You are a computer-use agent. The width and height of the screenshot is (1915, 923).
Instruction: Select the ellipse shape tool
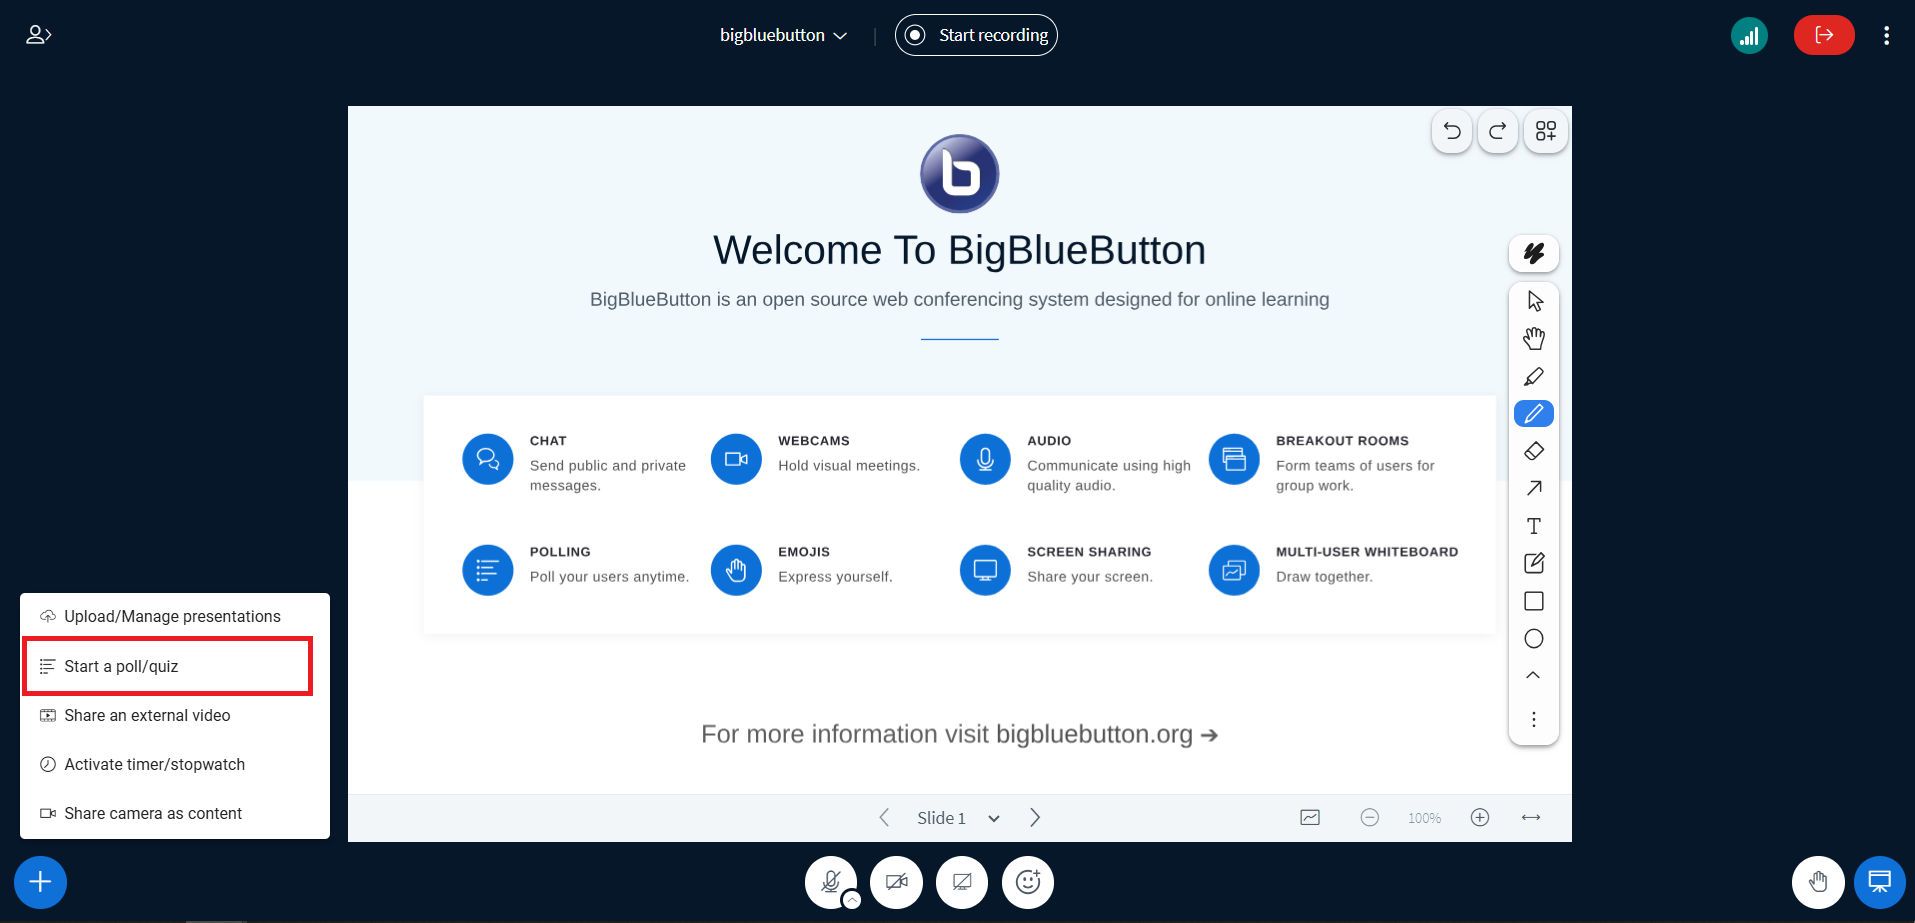click(x=1534, y=638)
